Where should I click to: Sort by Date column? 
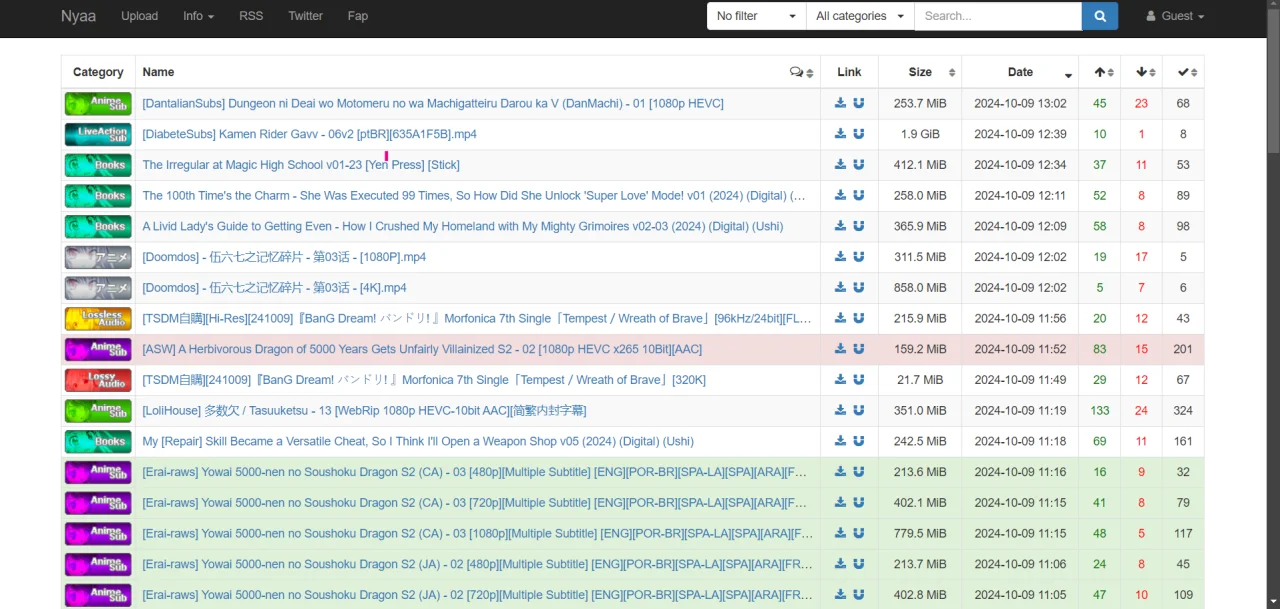tap(1020, 72)
